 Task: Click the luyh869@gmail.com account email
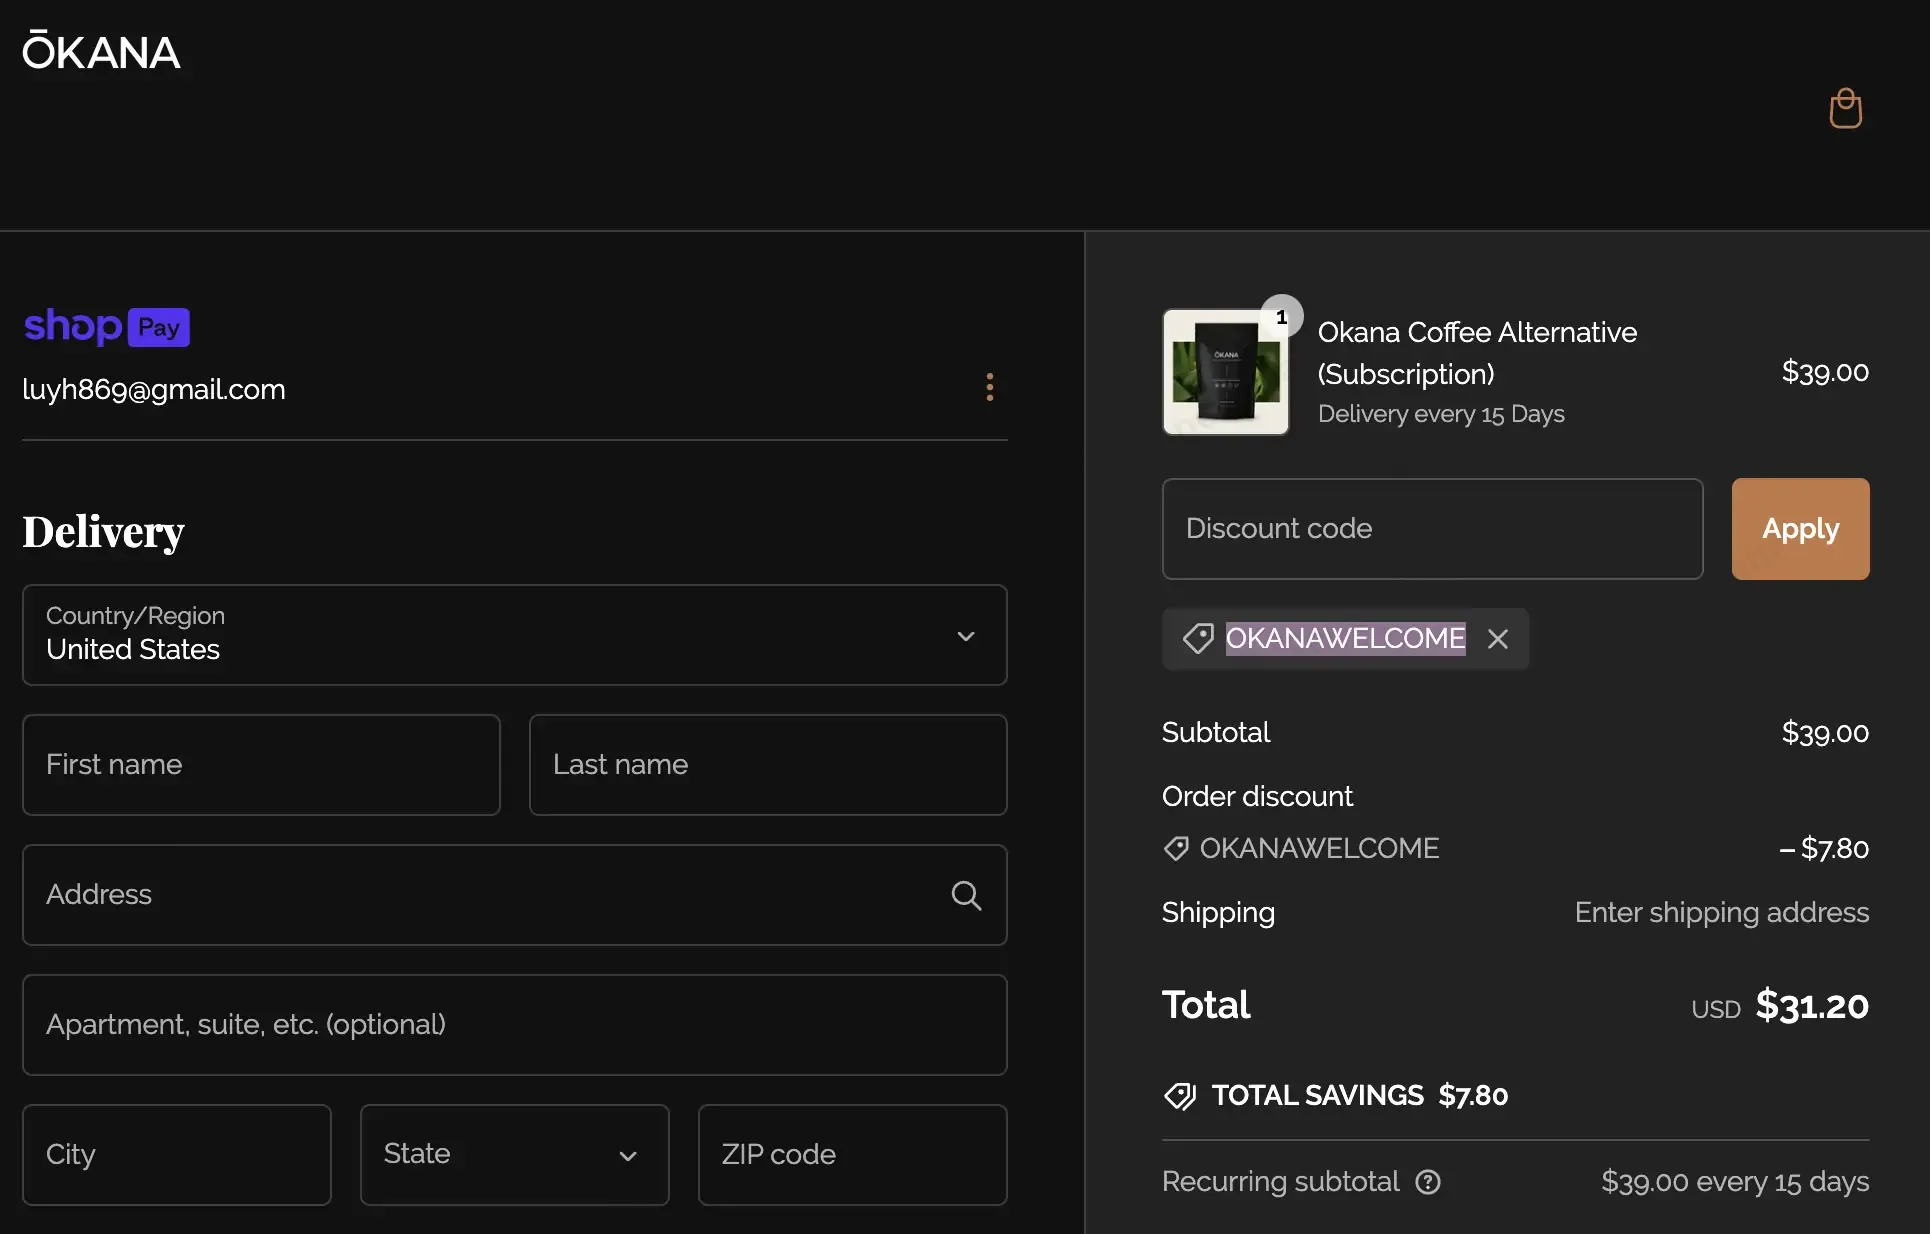(x=154, y=390)
